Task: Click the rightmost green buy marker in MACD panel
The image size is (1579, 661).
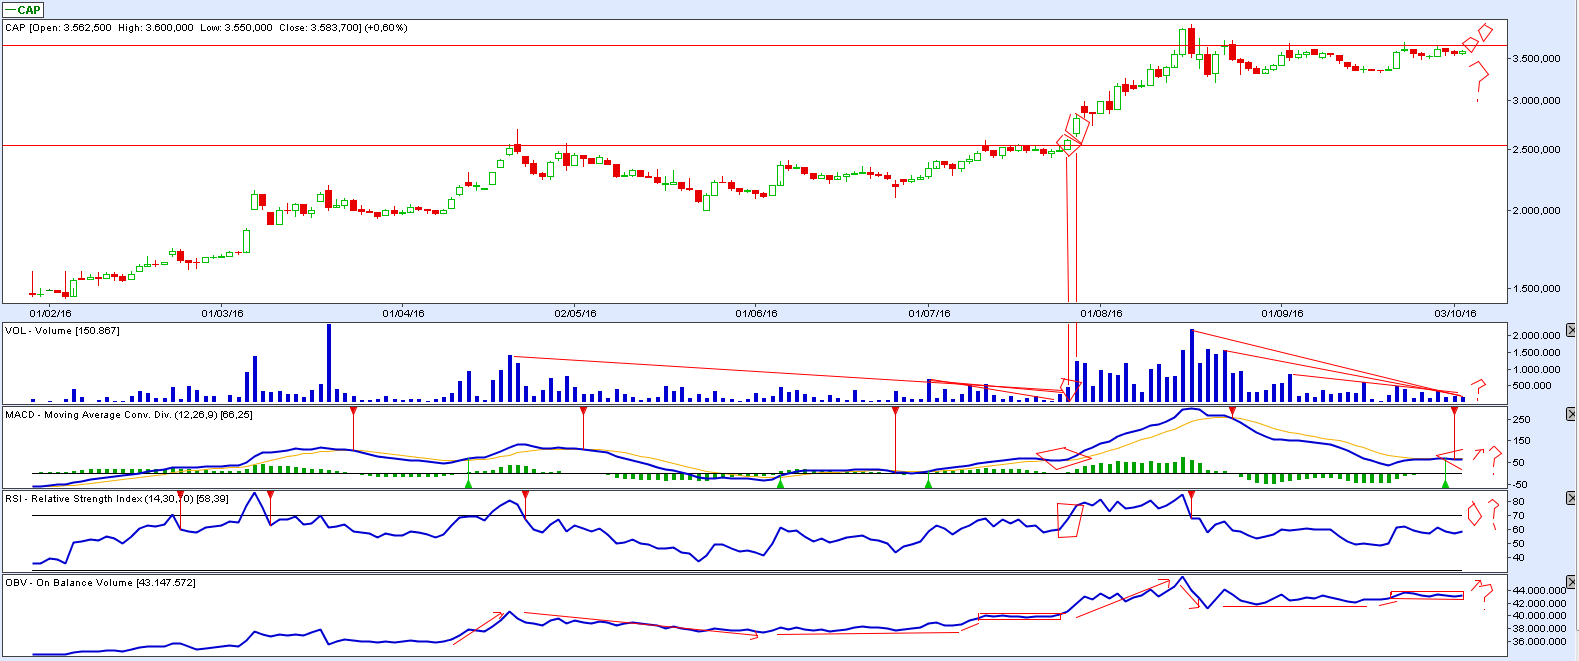Action: tap(1445, 484)
